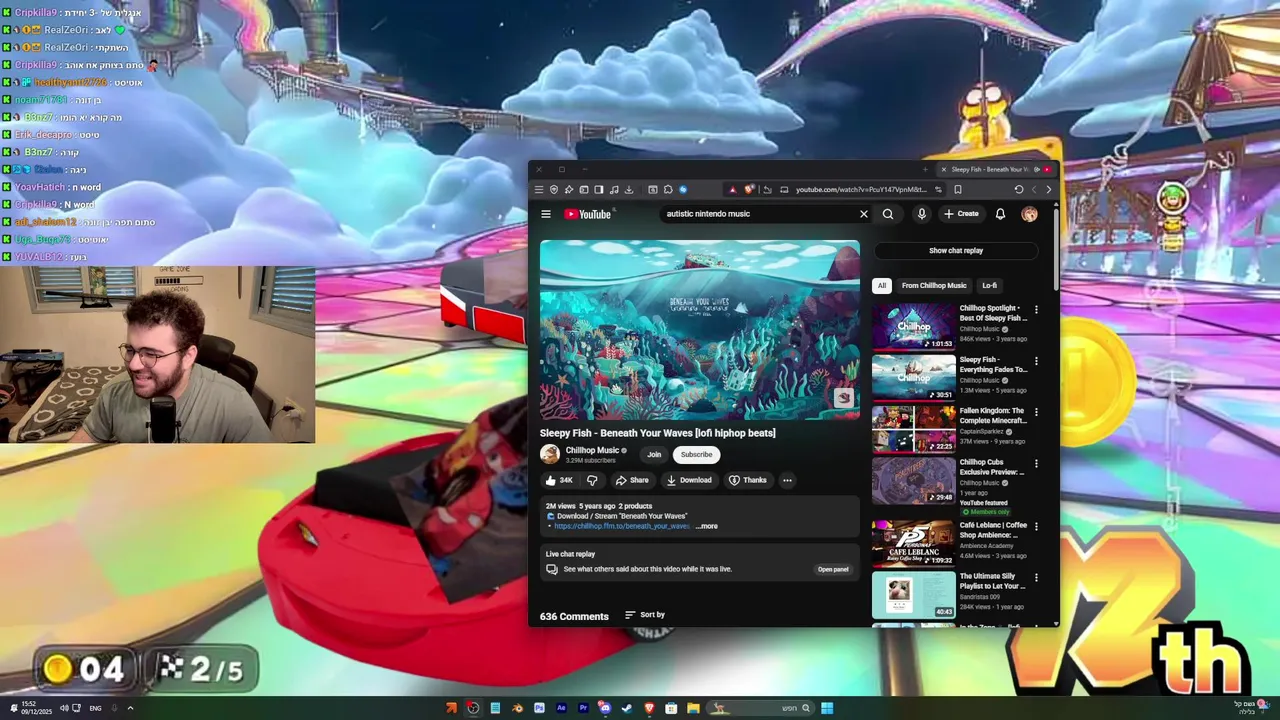The width and height of the screenshot is (1280, 720).
Task: Click the browser sidebar menu icon
Action: tap(539, 189)
